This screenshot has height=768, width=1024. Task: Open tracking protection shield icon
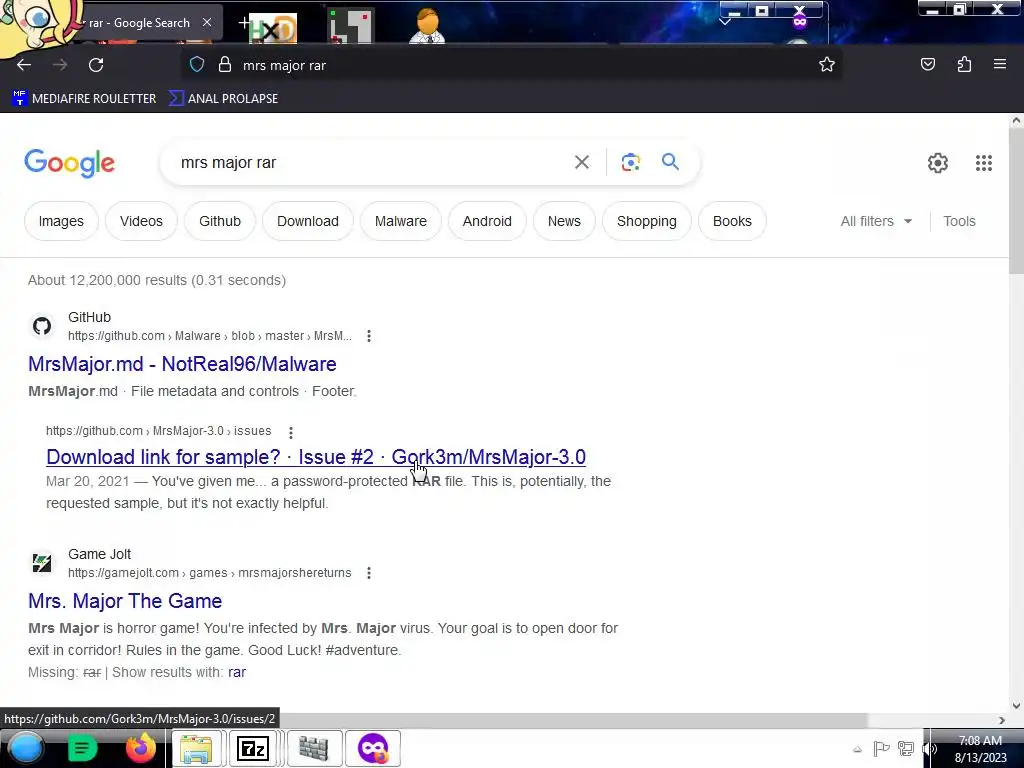coord(197,65)
